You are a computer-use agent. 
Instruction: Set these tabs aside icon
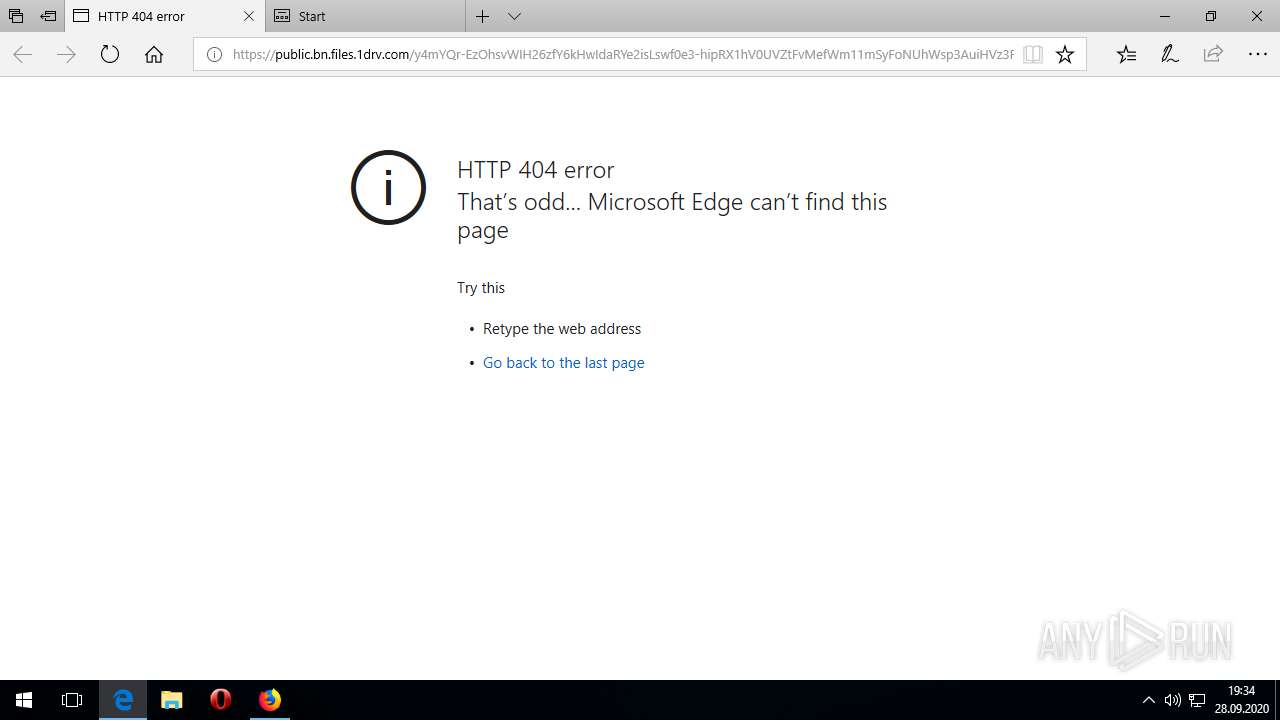[48, 16]
